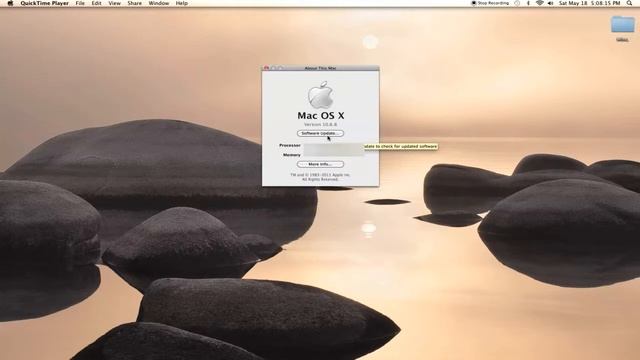Open the Apple menu
Viewport: 640px width, 360px height.
pos(10,3)
